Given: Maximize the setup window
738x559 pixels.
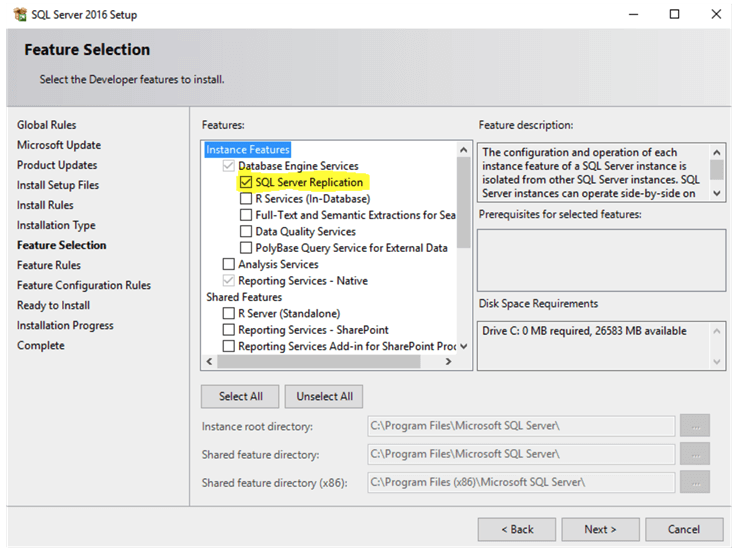Looking at the screenshot, I should click(x=674, y=14).
